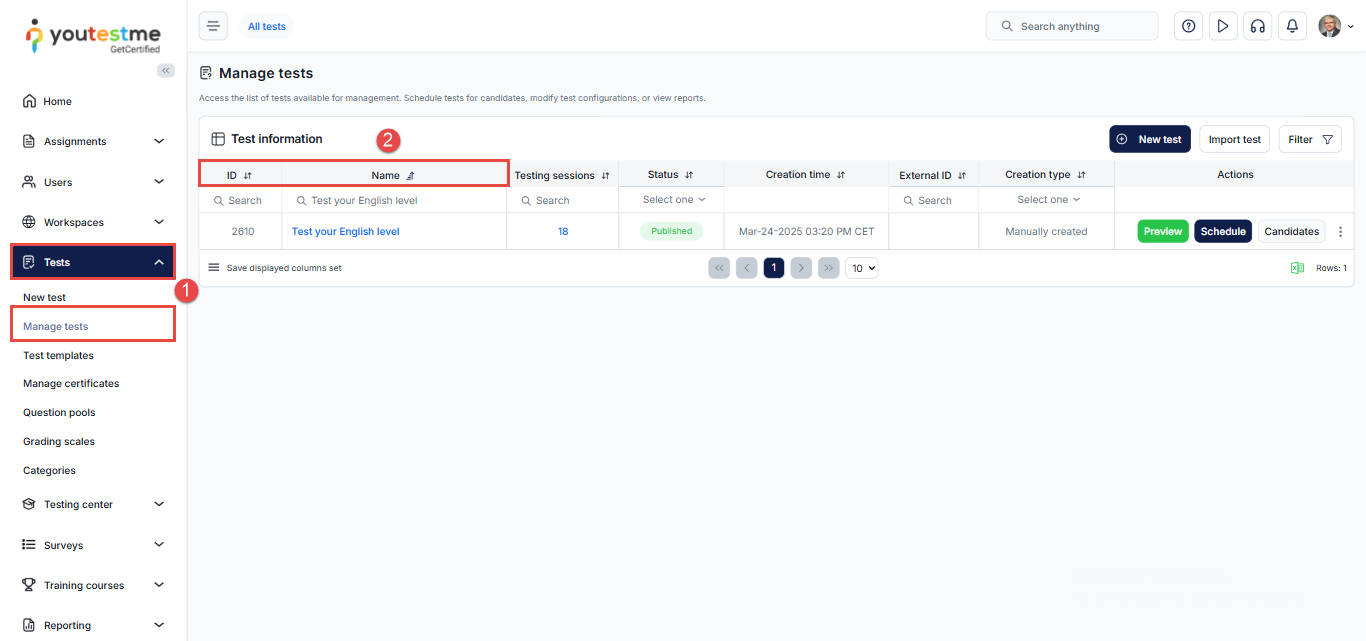Open the notifications bell icon

click(x=1292, y=26)
